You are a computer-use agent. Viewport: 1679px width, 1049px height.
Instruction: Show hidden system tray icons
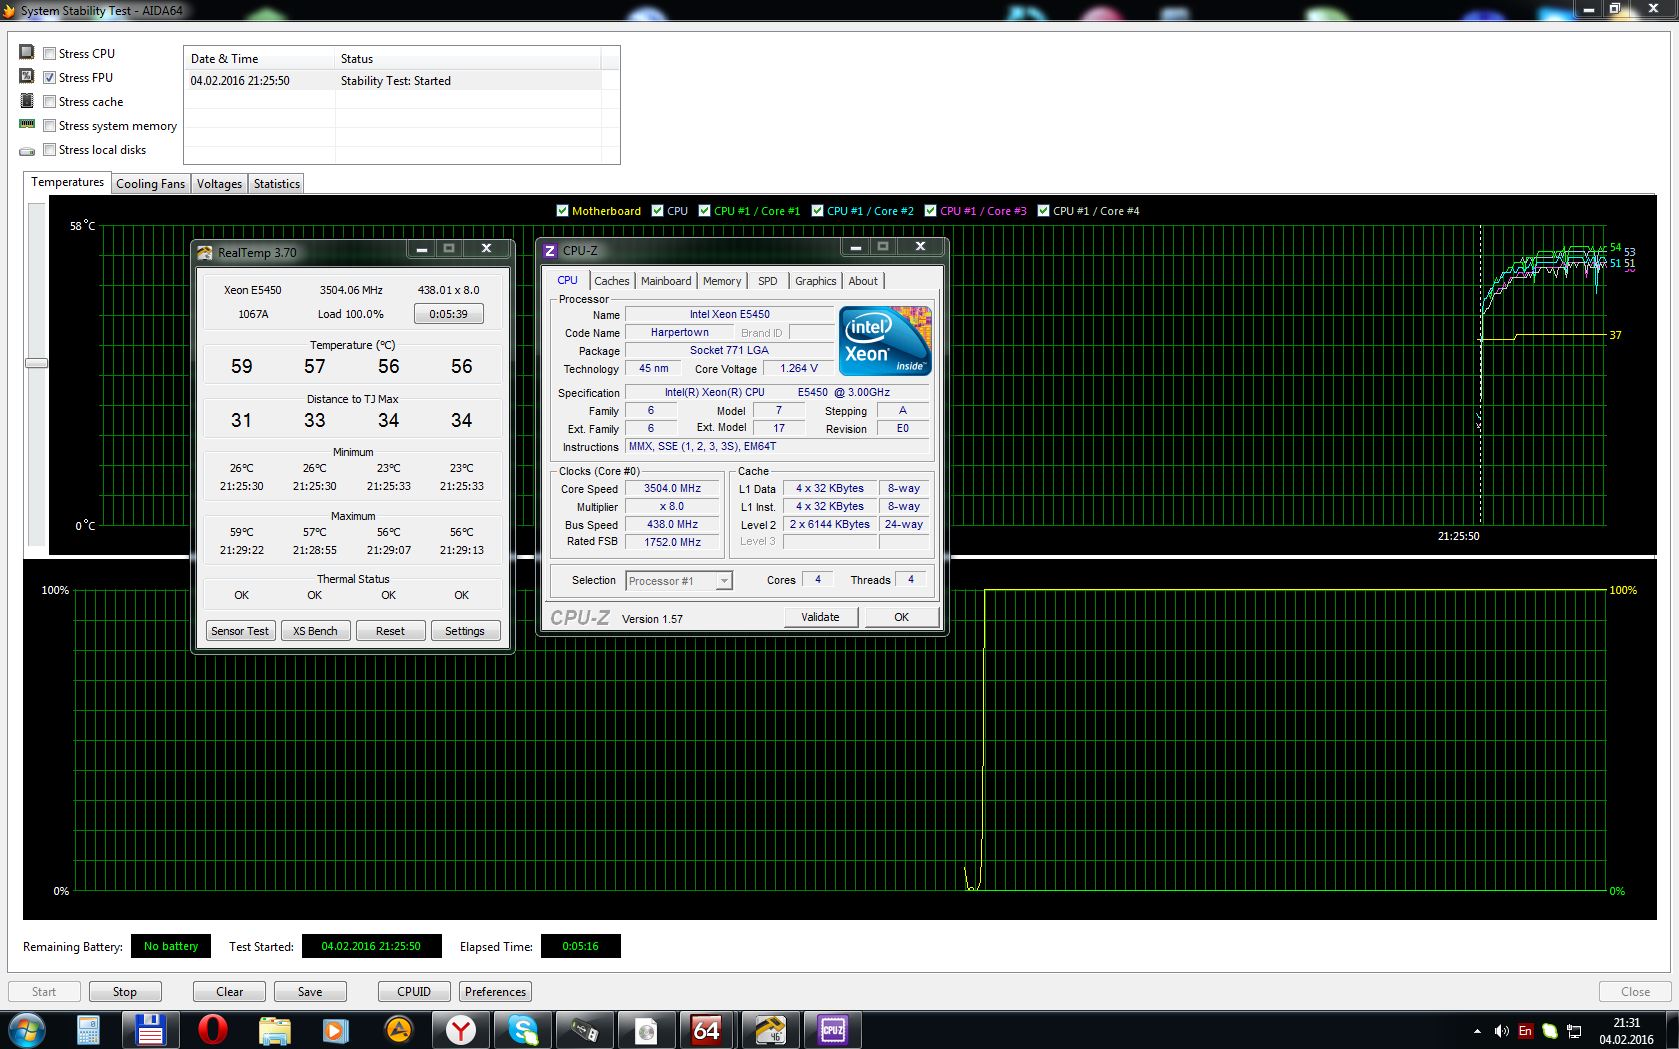point(1477,1031)
